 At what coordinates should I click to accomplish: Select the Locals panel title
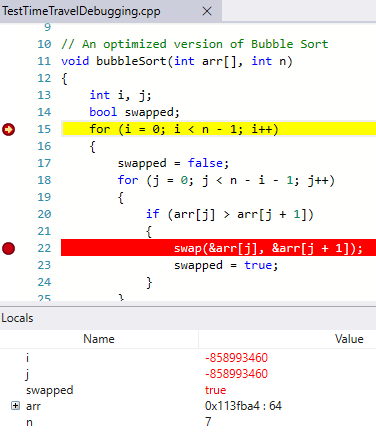[x=17, y=318]
